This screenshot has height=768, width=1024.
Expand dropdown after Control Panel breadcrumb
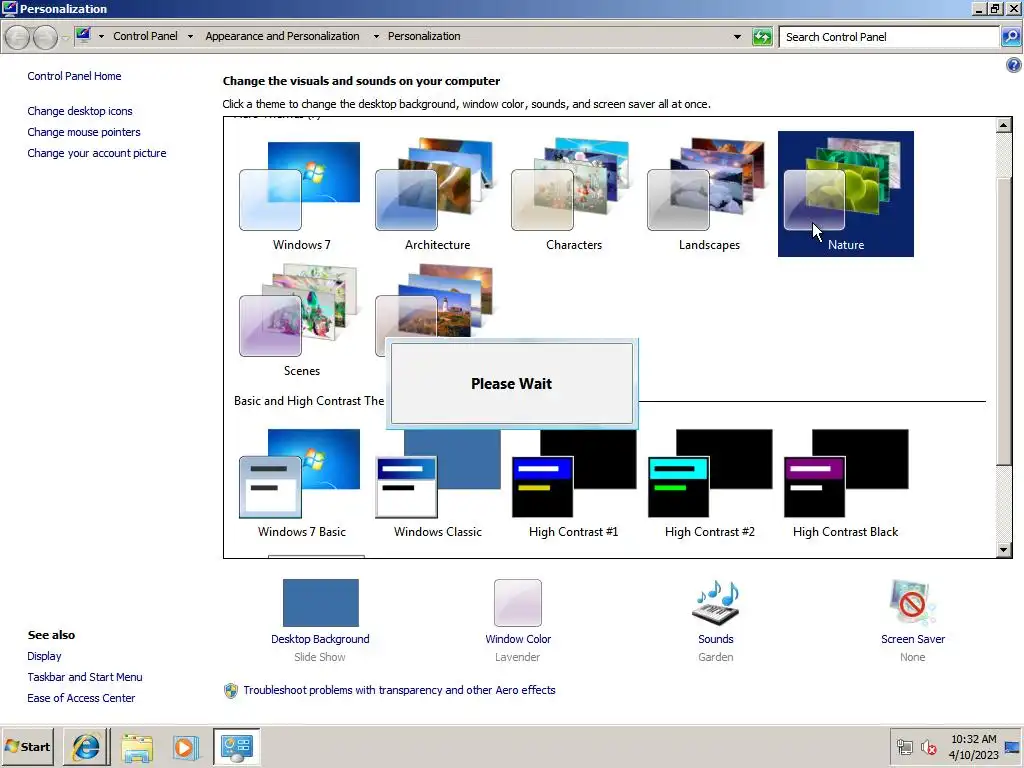pos(190,37)
